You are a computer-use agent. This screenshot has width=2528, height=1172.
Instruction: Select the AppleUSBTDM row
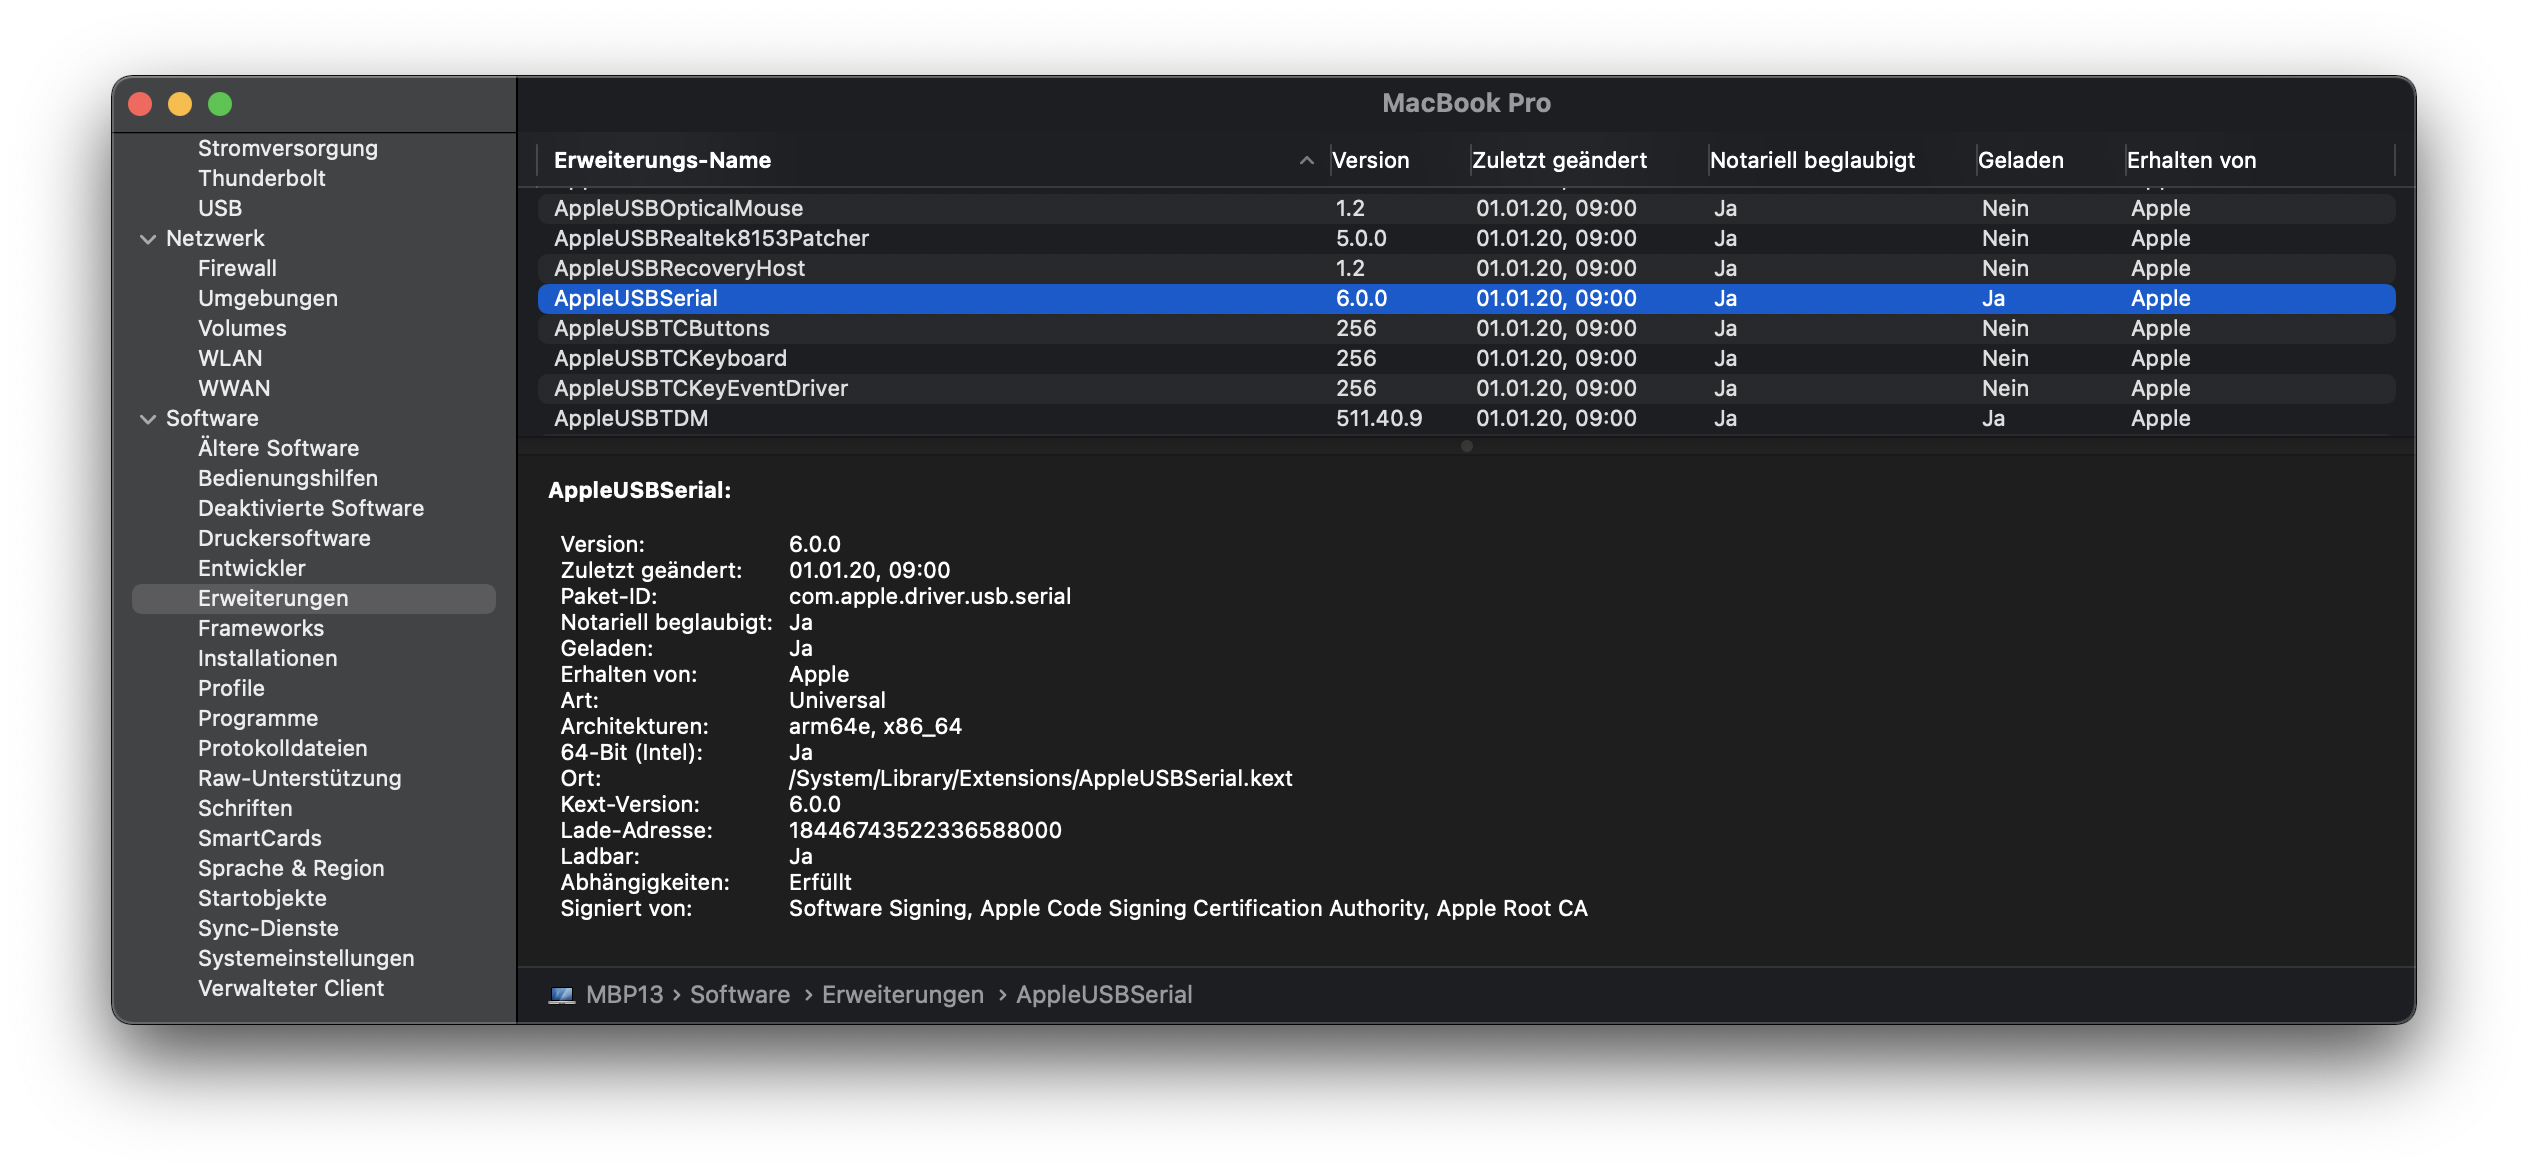[x=1466, y=418]
